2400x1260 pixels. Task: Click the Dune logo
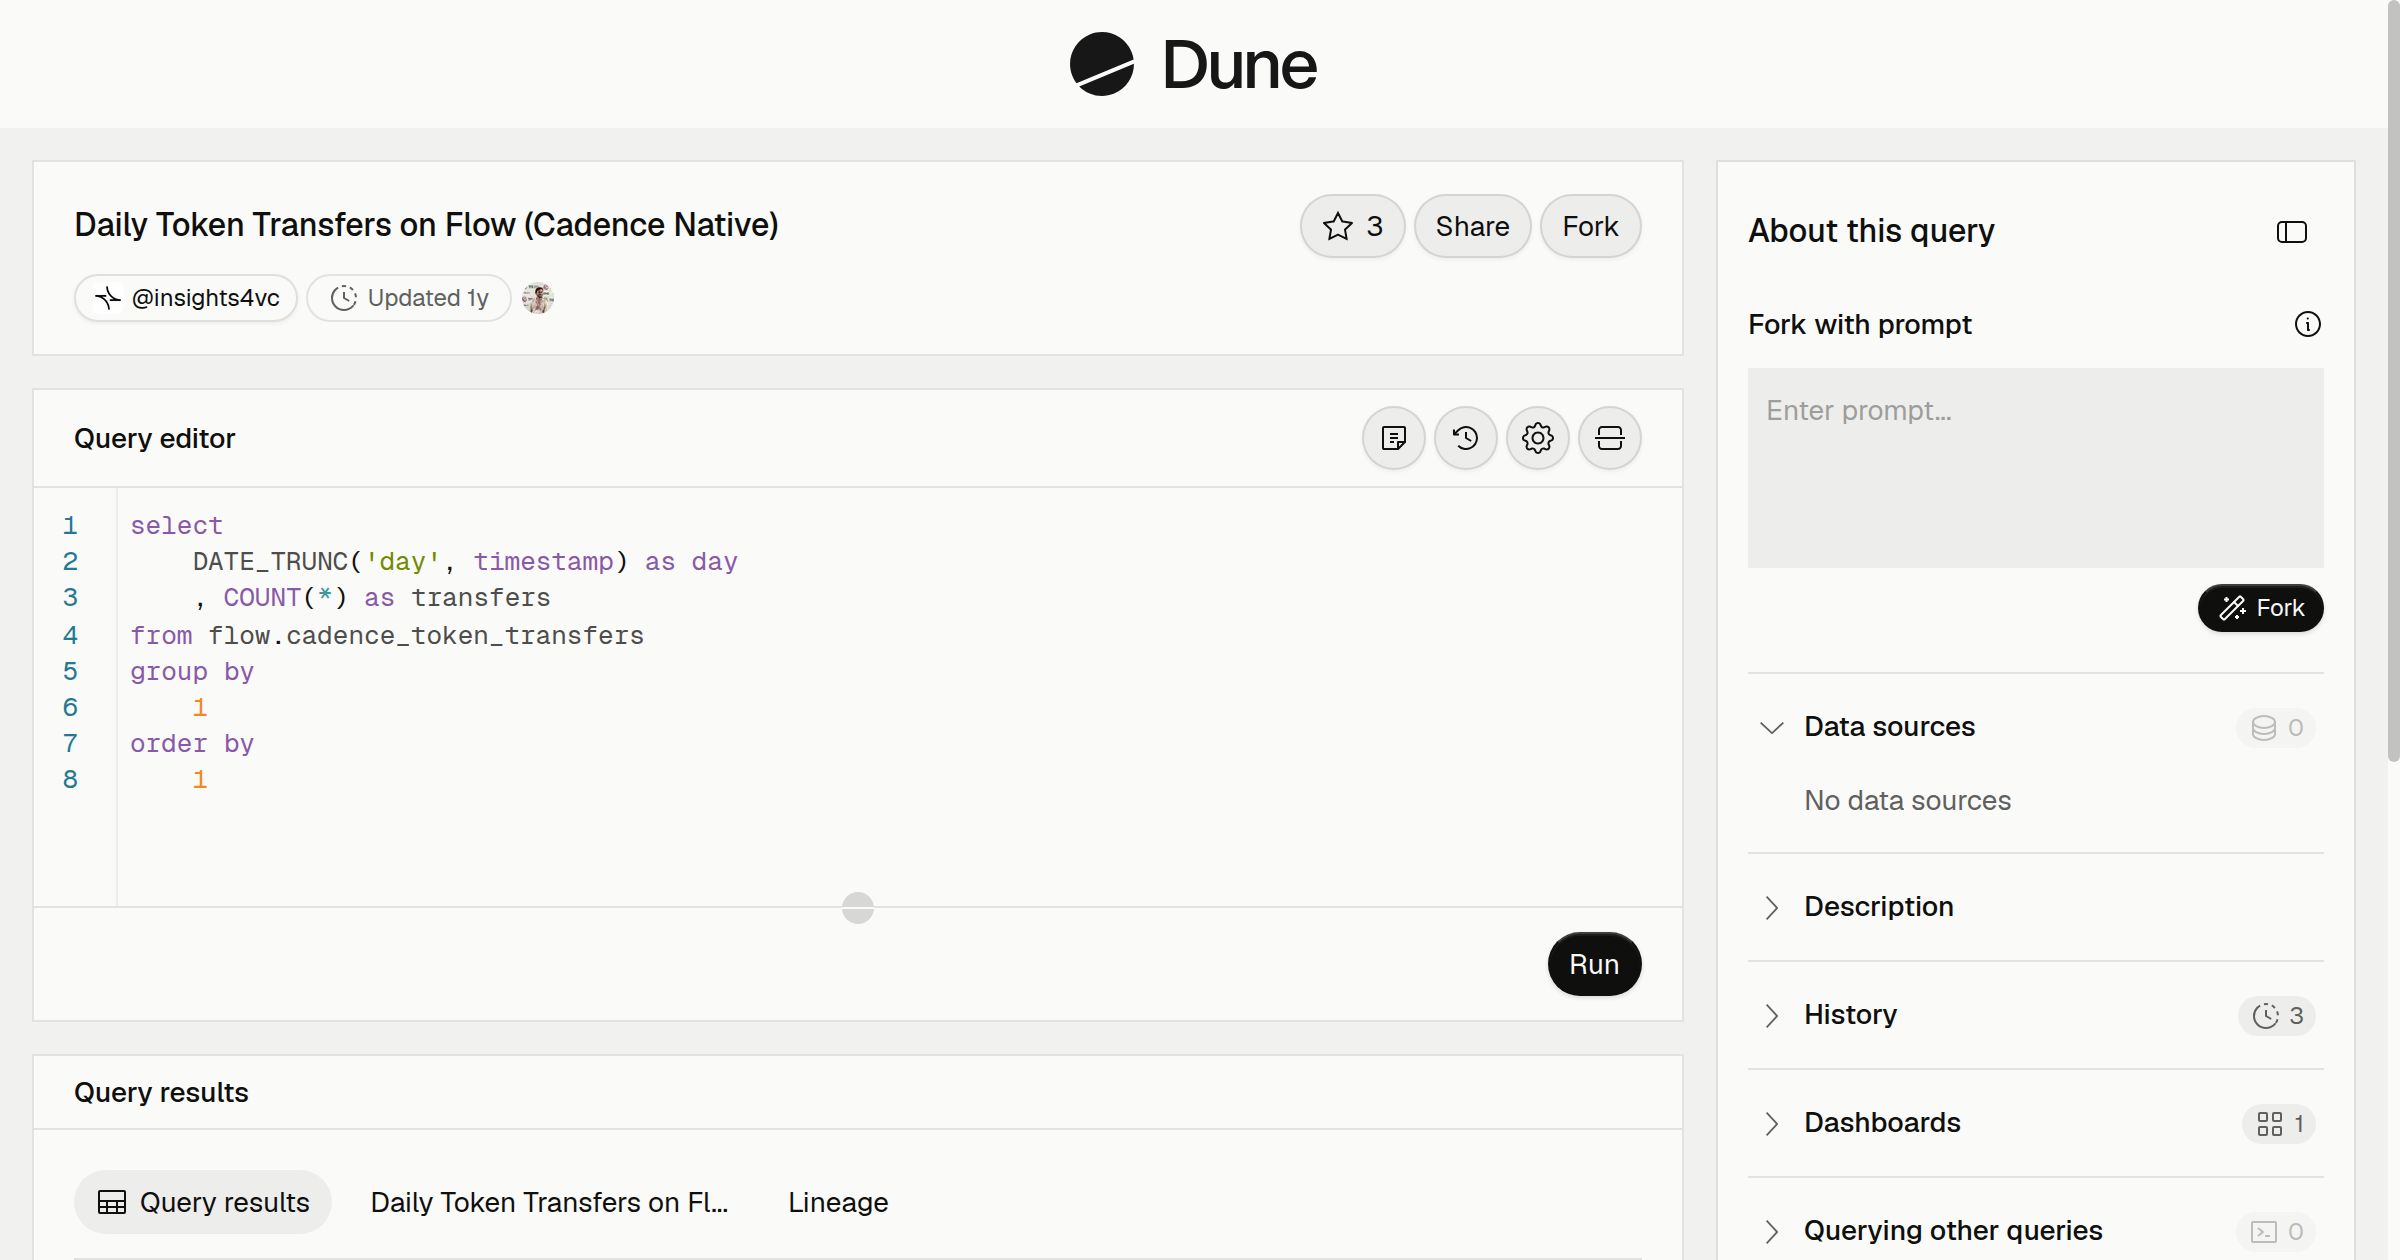click(x=1193, y=65)
